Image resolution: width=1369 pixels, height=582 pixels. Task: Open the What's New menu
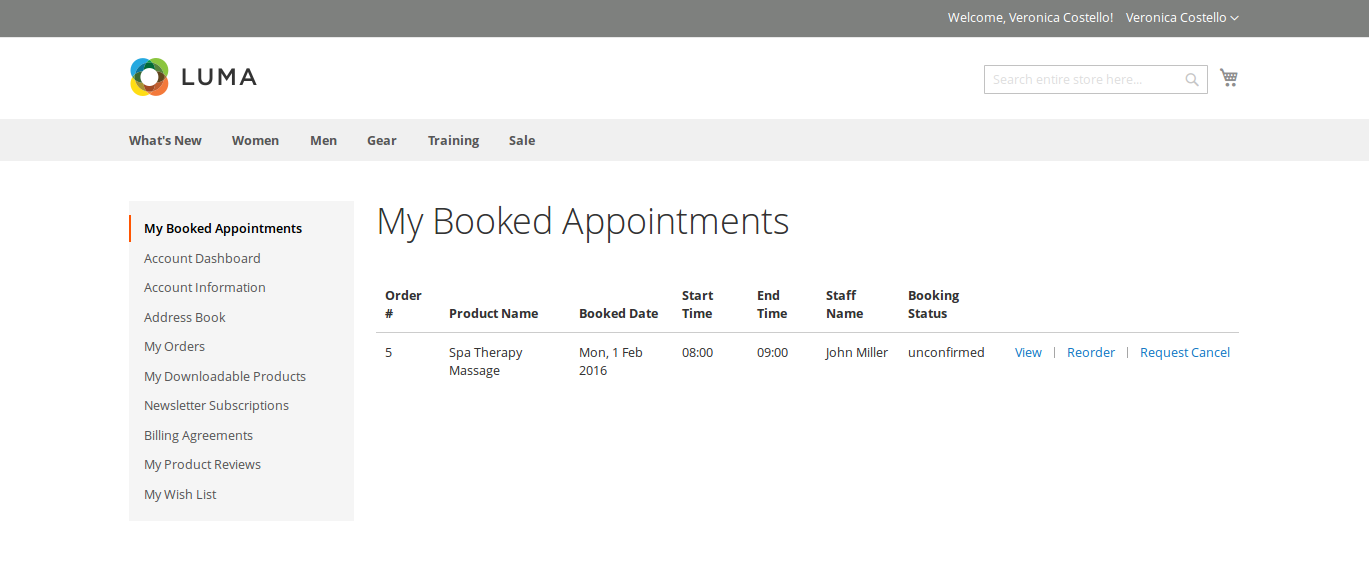(165, 141)
